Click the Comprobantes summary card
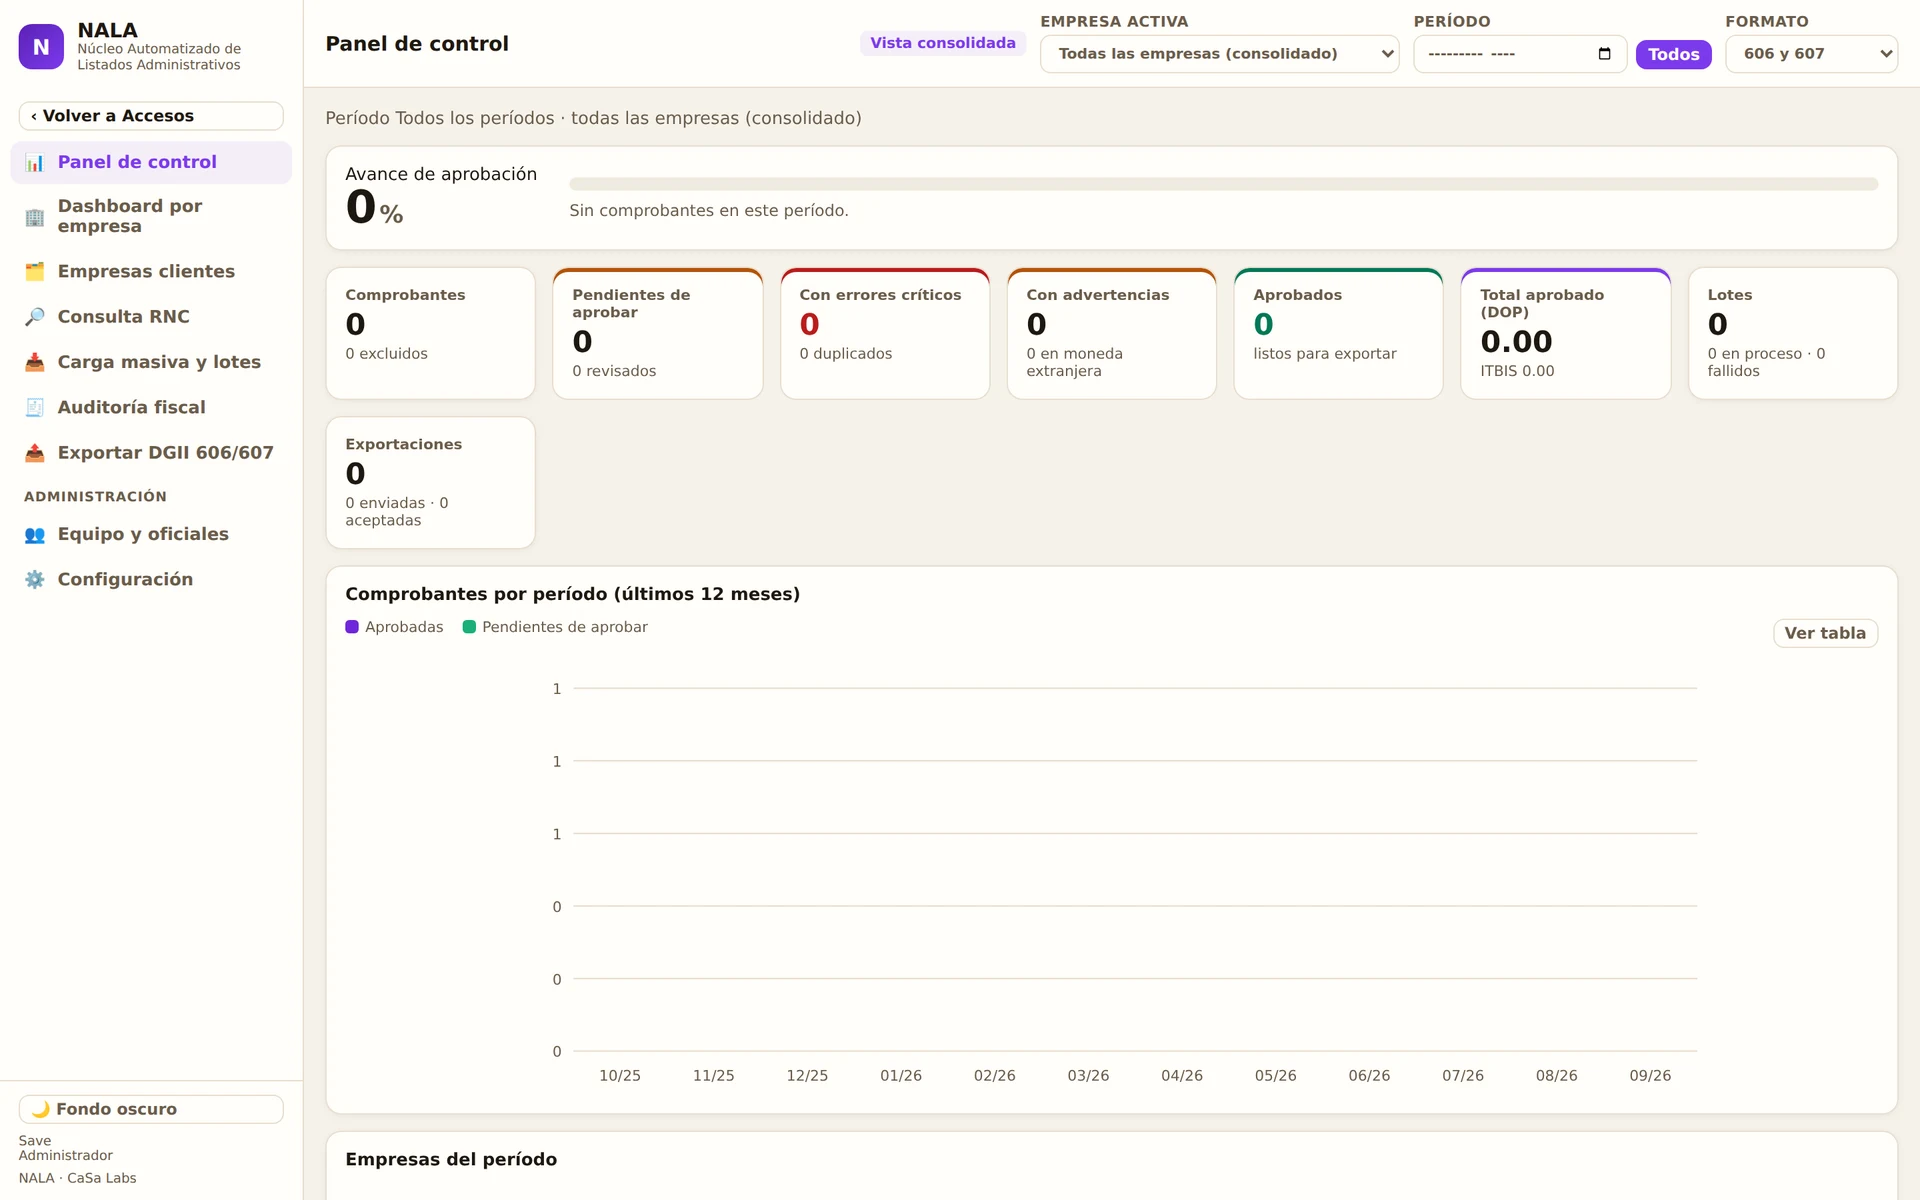Viewport: 1920px width, 1200px height. (x=430, y=333)
